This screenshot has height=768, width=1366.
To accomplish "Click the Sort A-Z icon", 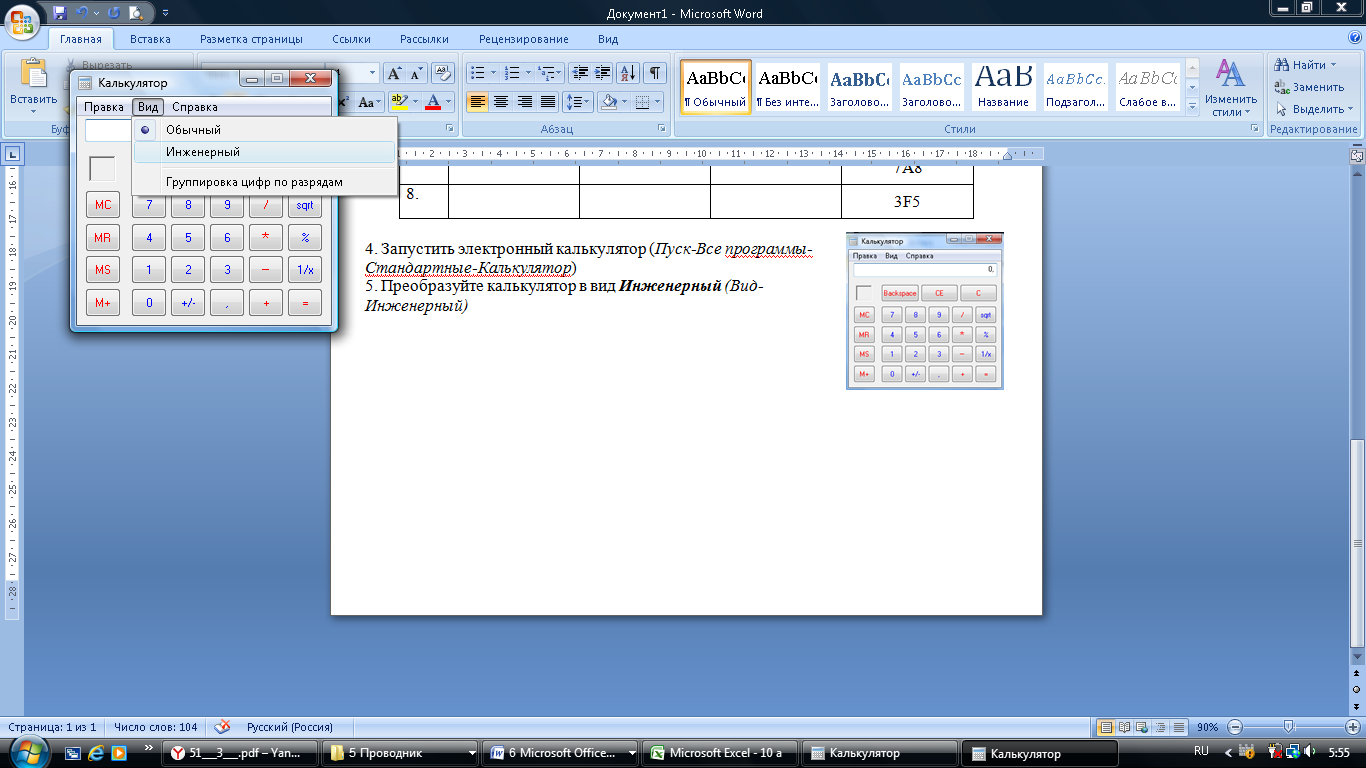I will click(628, 73).
